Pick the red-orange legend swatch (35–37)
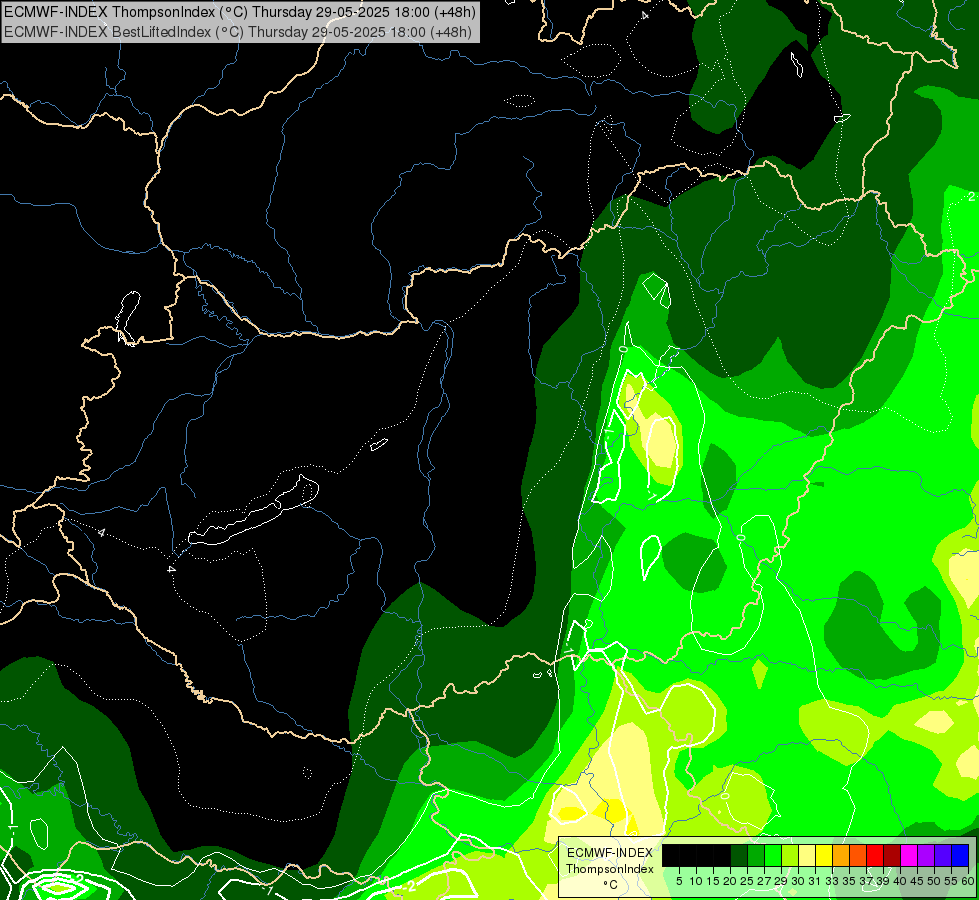979x900 pixels. [x=858, y=855]
